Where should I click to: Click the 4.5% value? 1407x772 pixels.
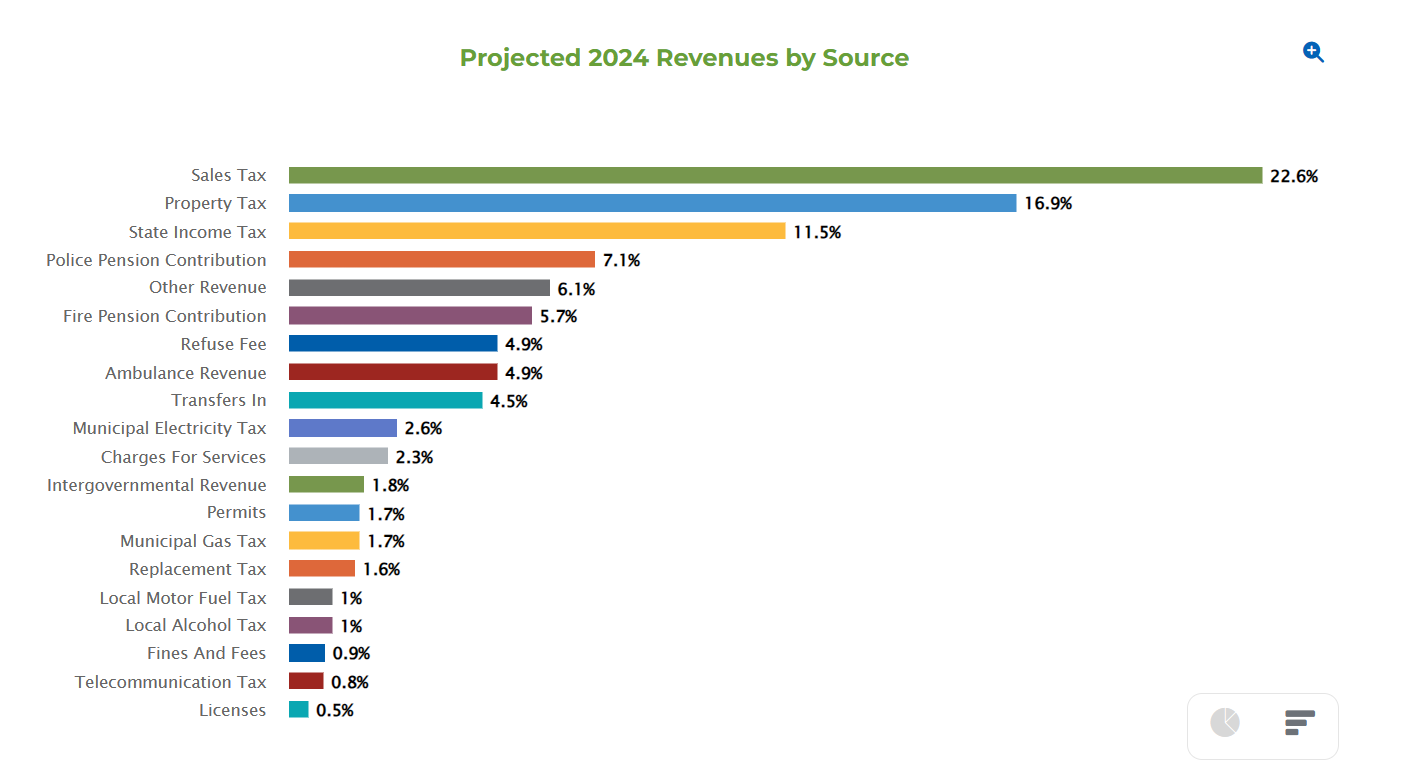[509, 401]
